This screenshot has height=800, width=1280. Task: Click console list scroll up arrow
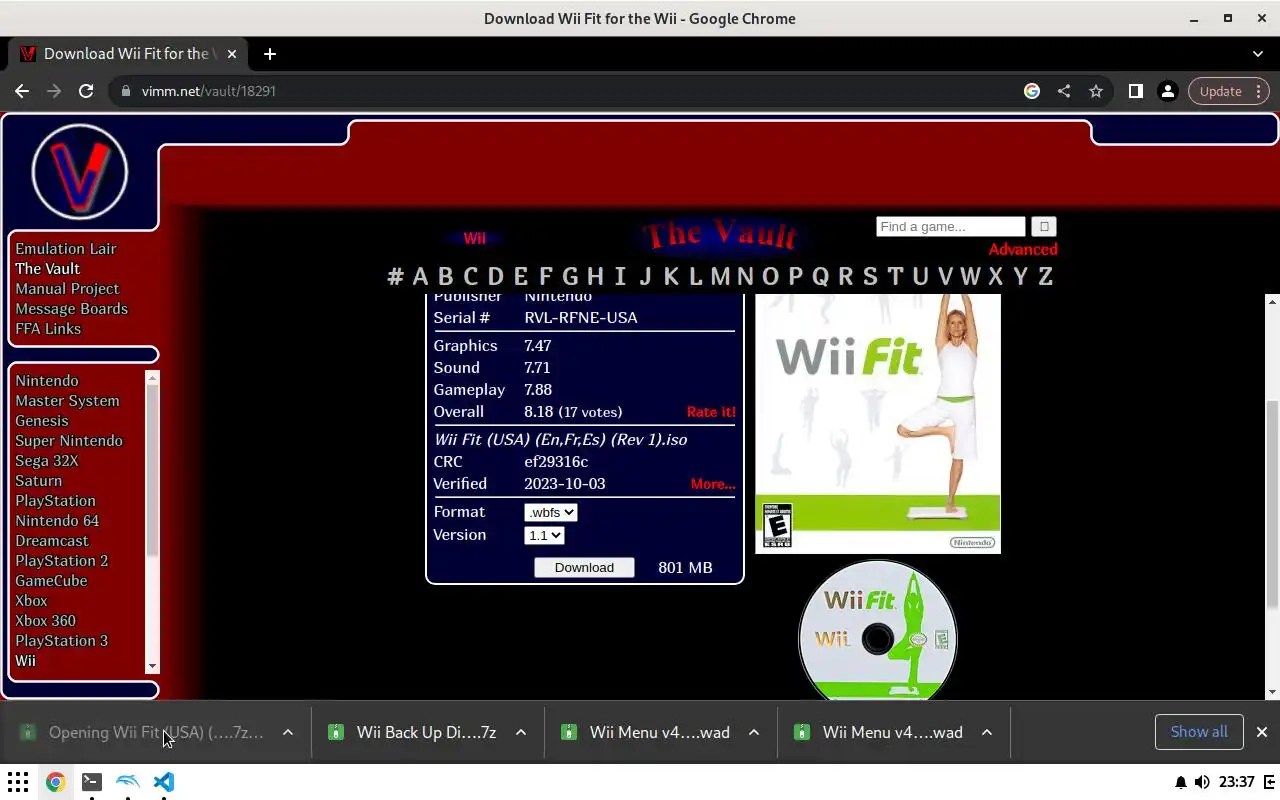pos(152,377)
